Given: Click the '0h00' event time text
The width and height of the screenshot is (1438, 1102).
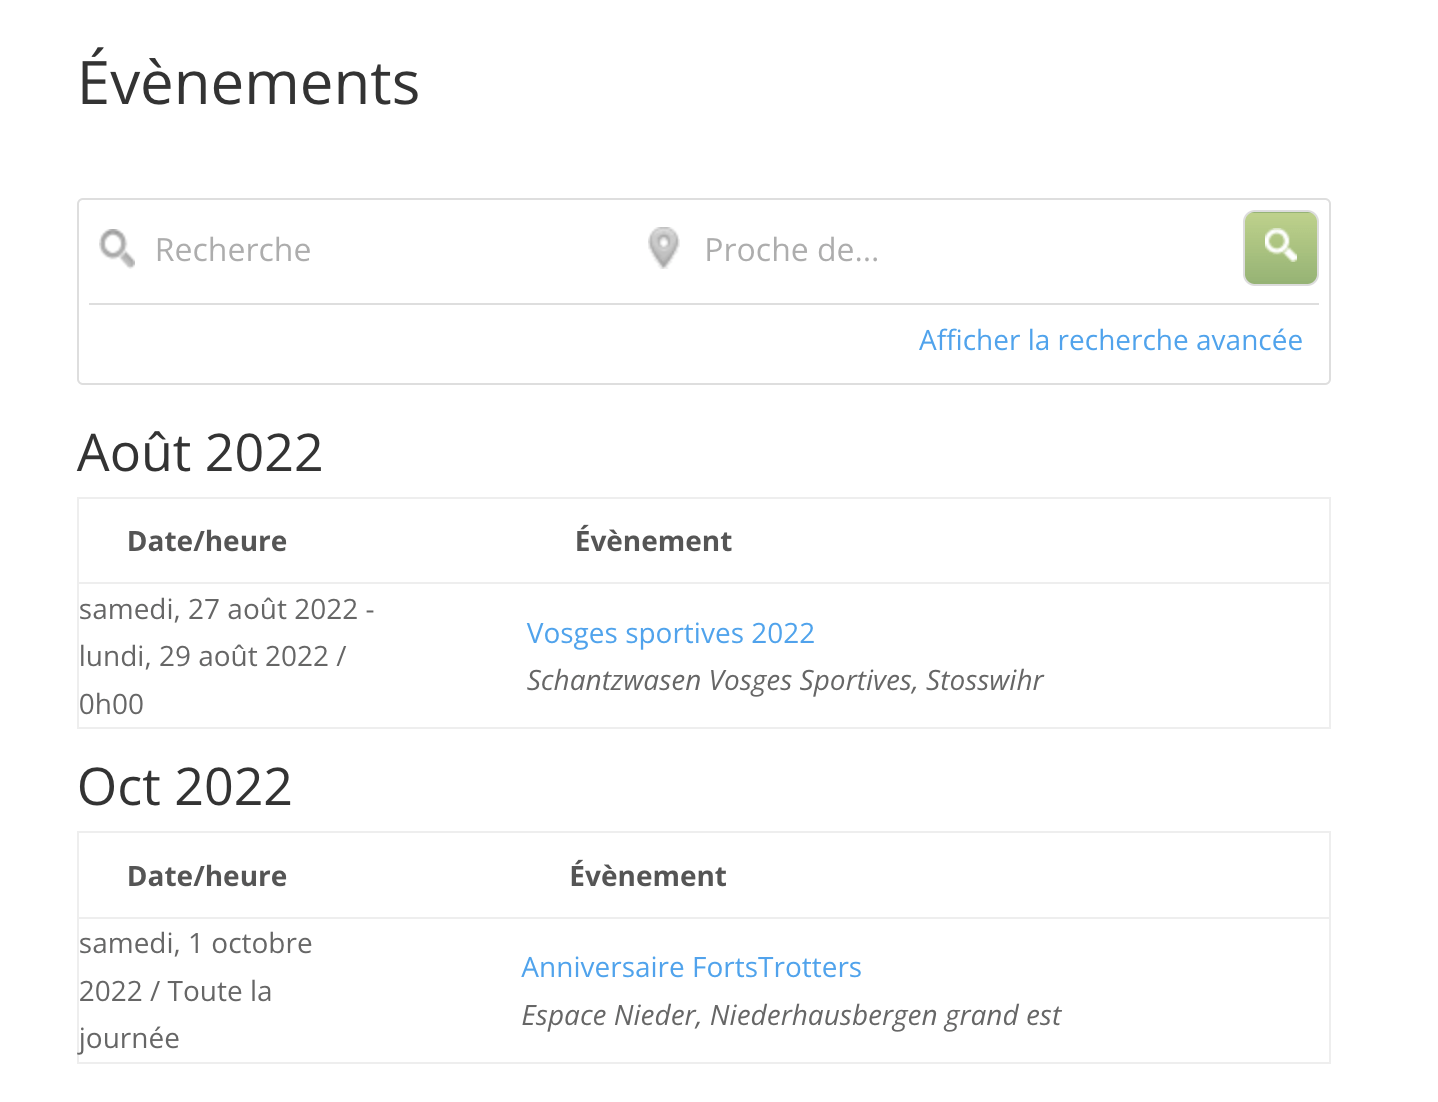Looking at the screenshot, I should click(x=111, y=705).
